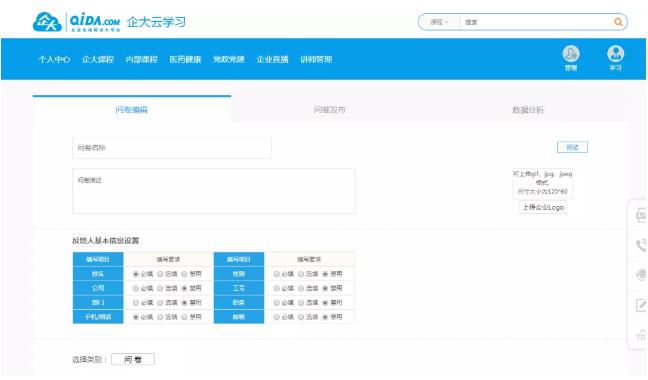Select 禁用 for the 性别 row
This screenshot has width=648, height=380.
coord(325,274)
